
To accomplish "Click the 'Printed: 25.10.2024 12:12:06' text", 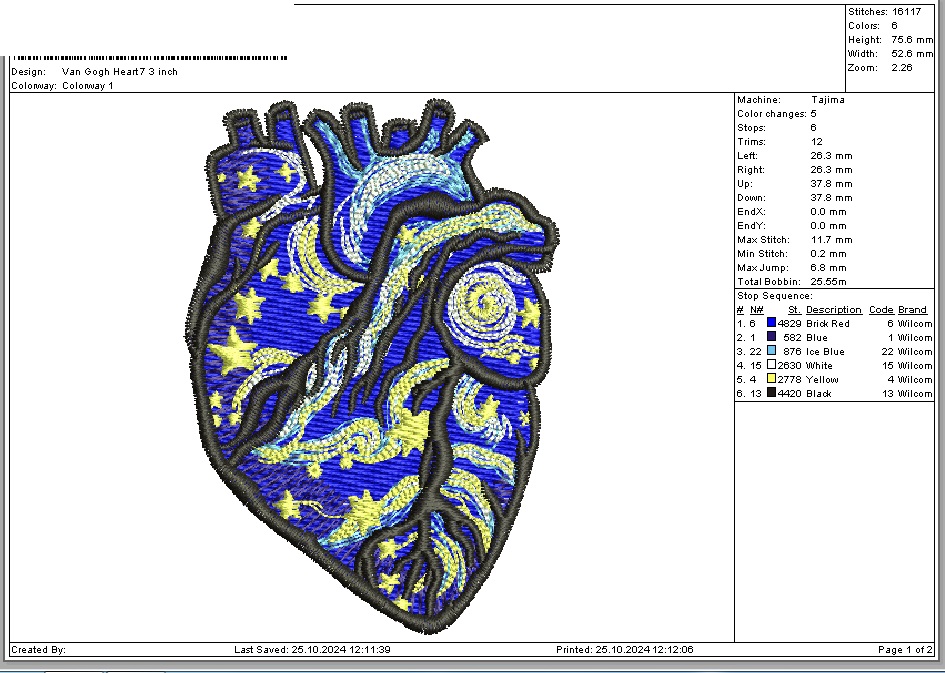I will click(624, 650).
